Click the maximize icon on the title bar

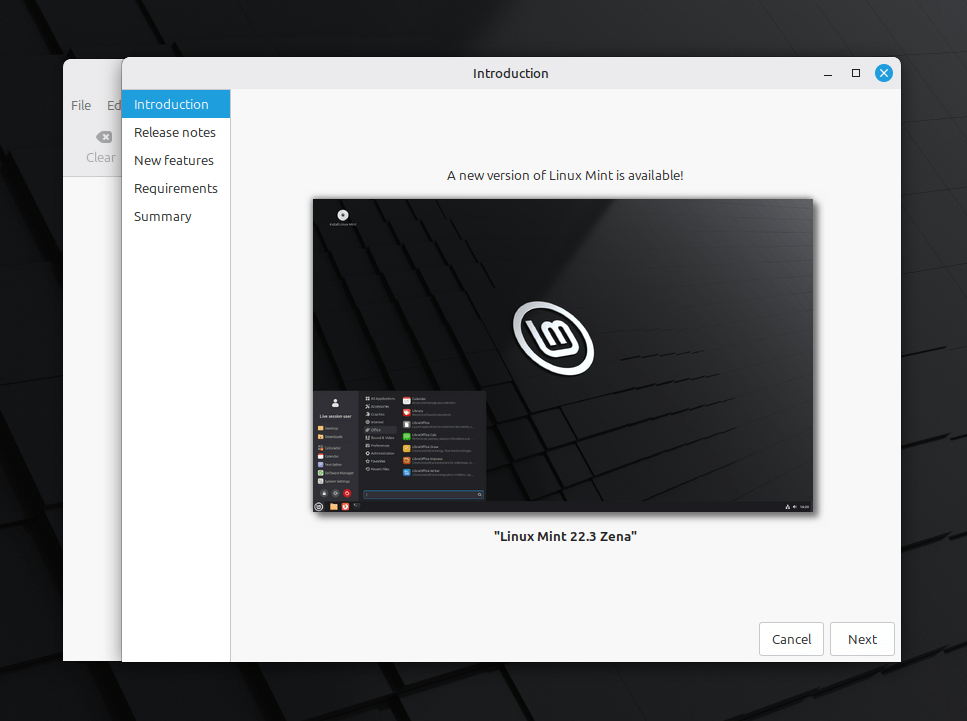[855, 73]
